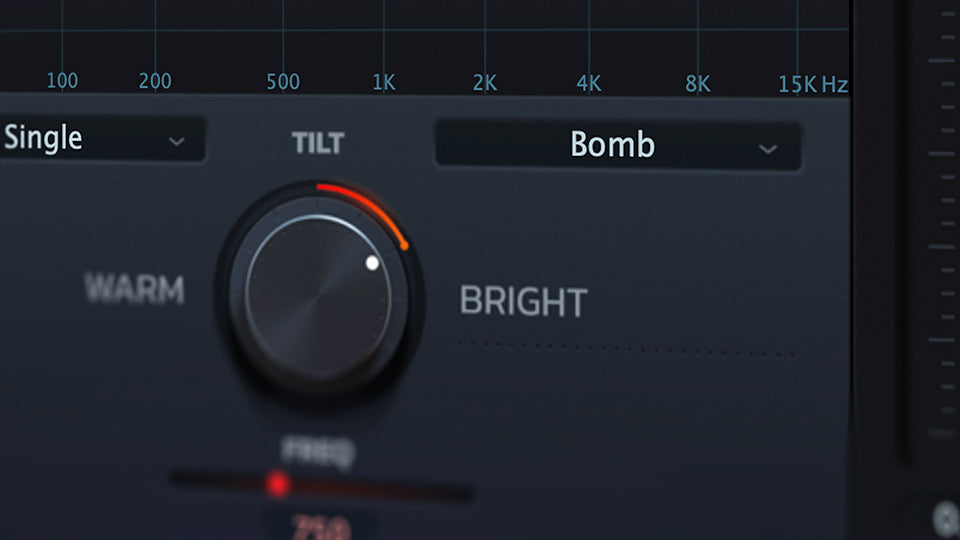Click the 4K marker on the frequency axis
Screen dimensions: 960x540
[589, 83]
